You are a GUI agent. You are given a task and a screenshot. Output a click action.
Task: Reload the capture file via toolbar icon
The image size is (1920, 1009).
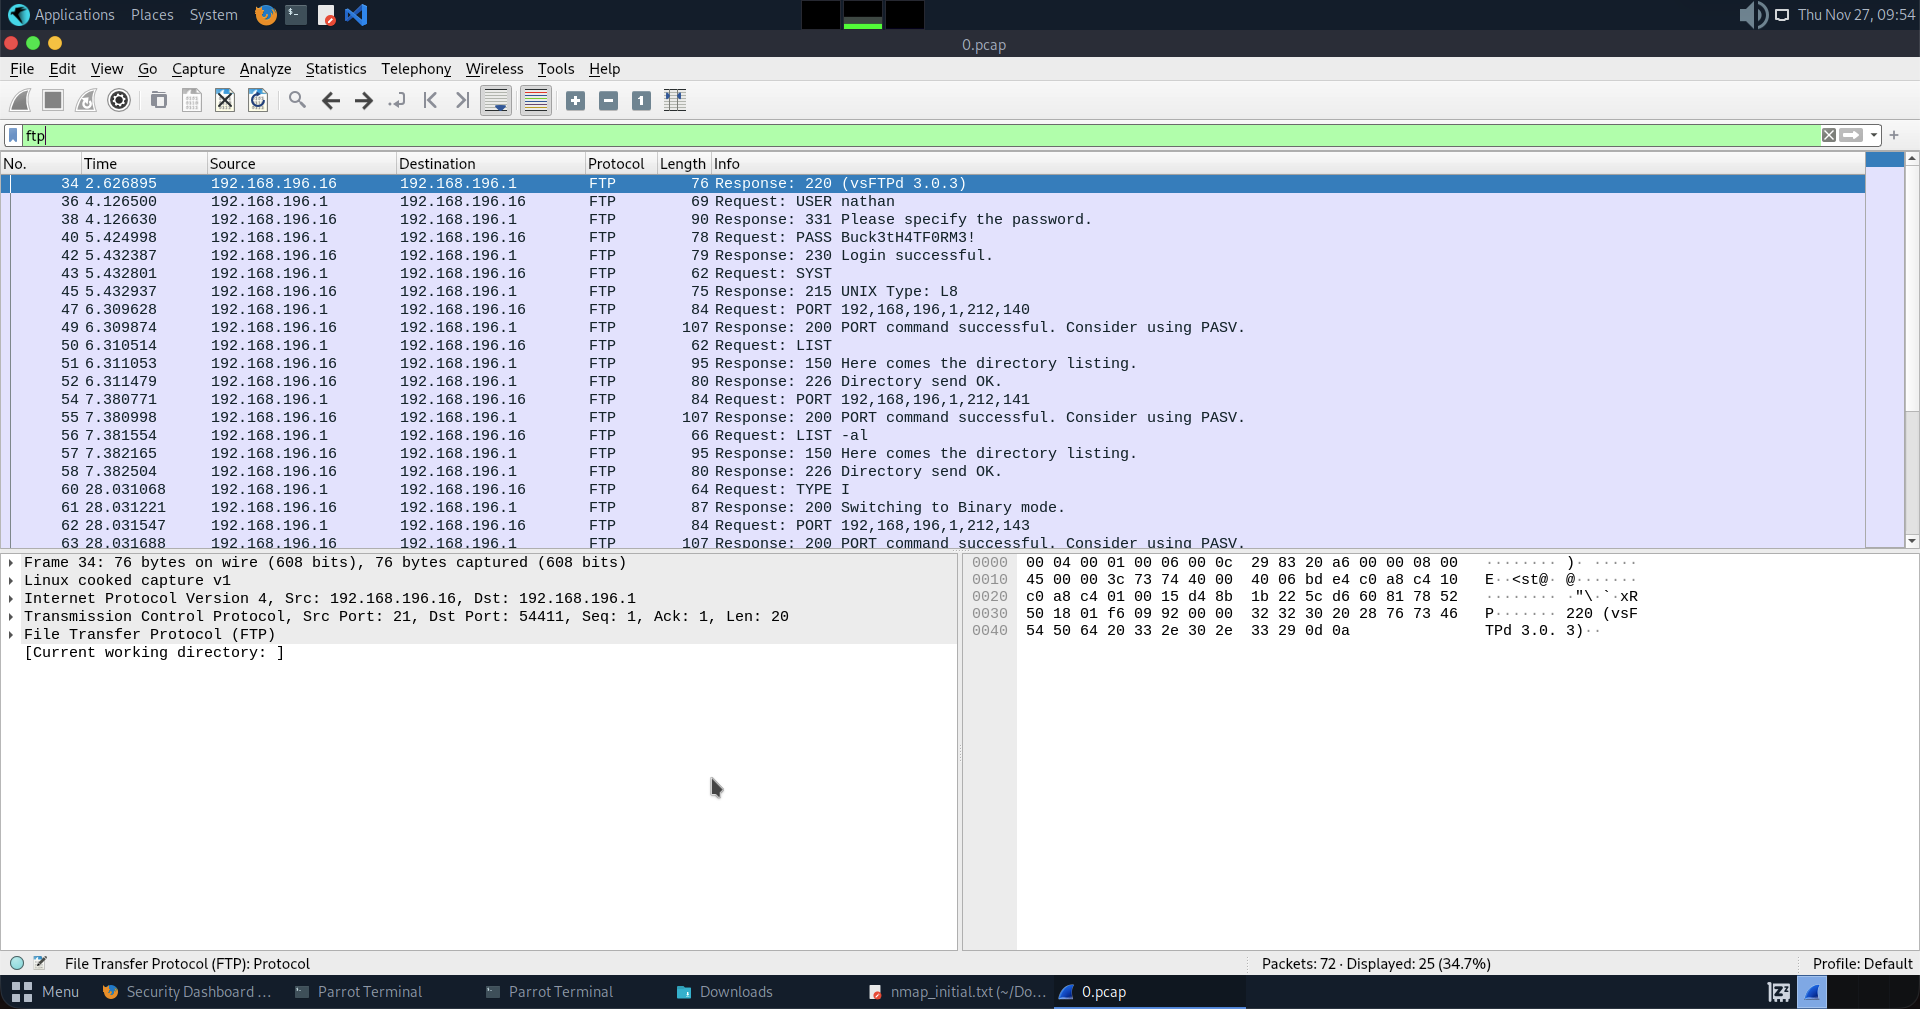[258, 100]
